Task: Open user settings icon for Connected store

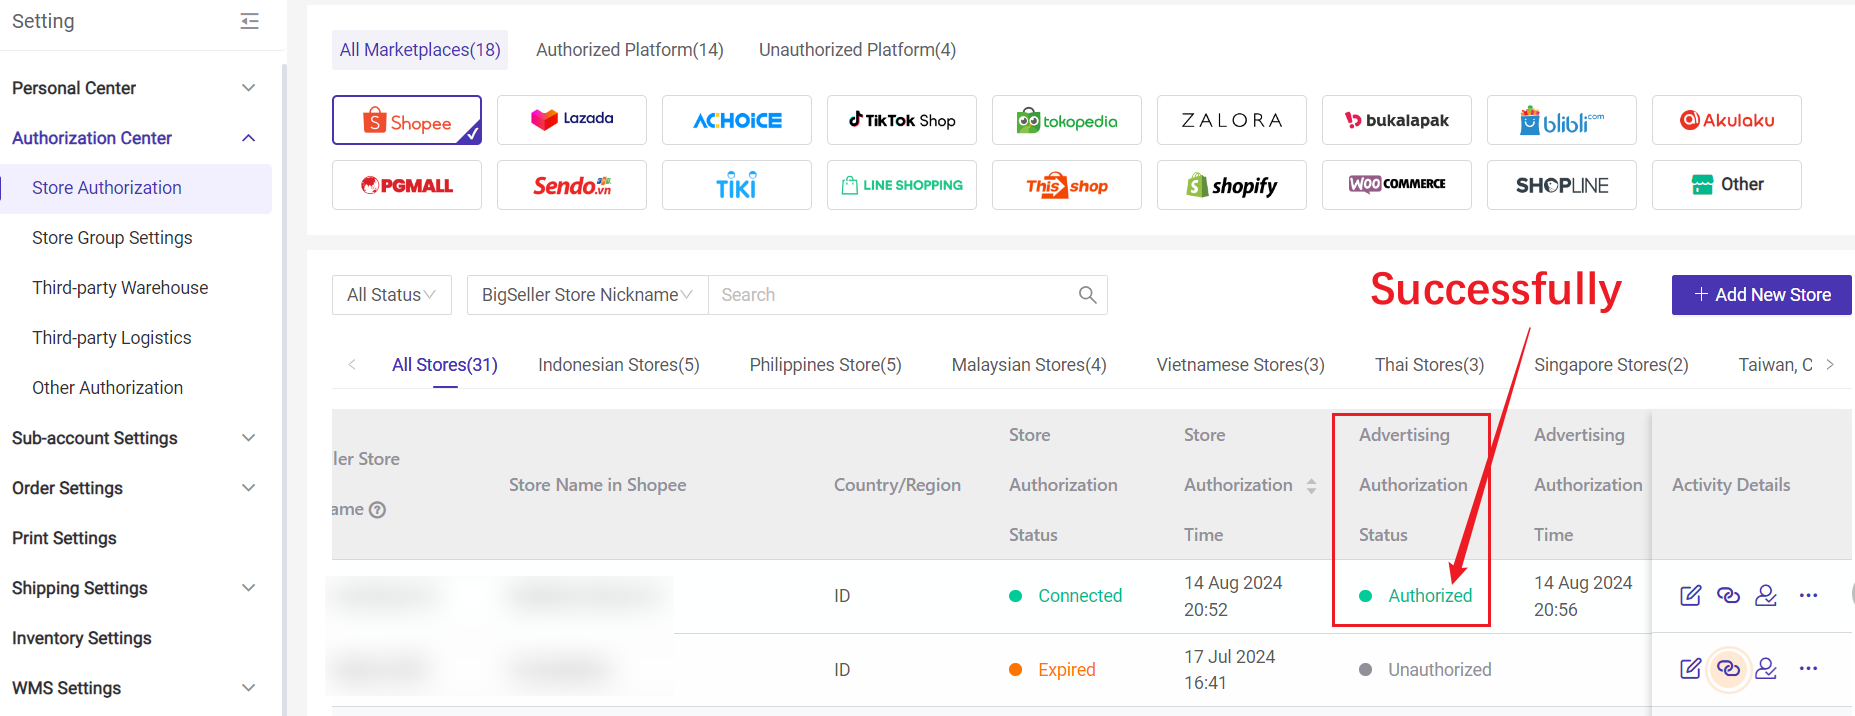Action: 1766,595
